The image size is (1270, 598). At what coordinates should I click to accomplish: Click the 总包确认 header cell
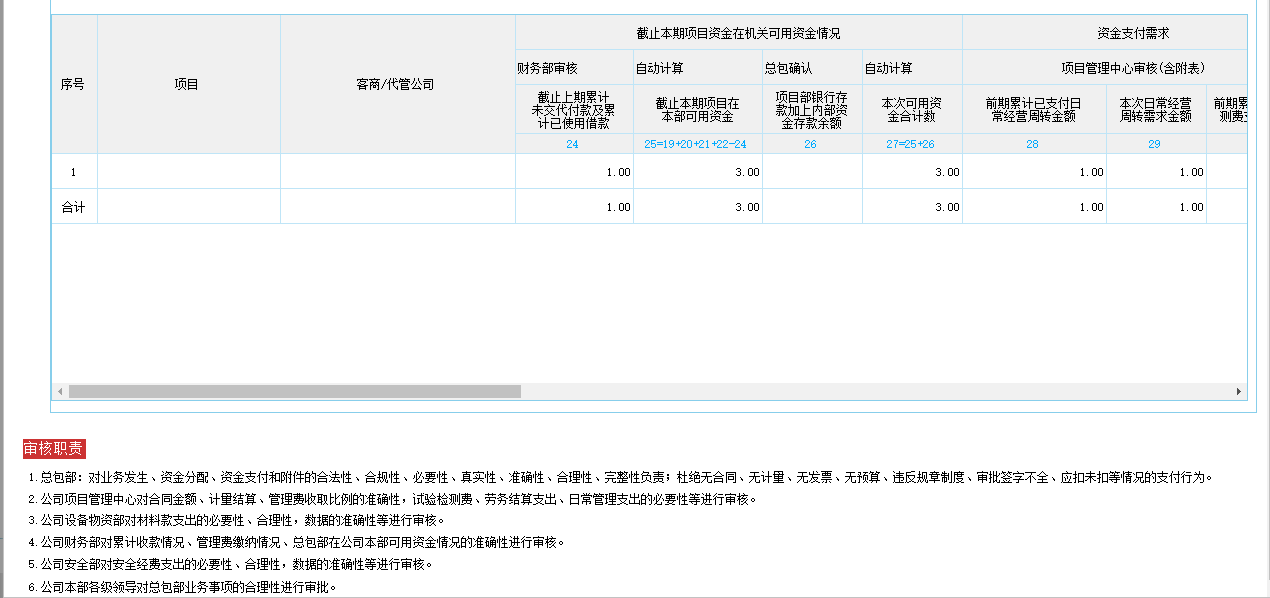click(x=788, y=68)
